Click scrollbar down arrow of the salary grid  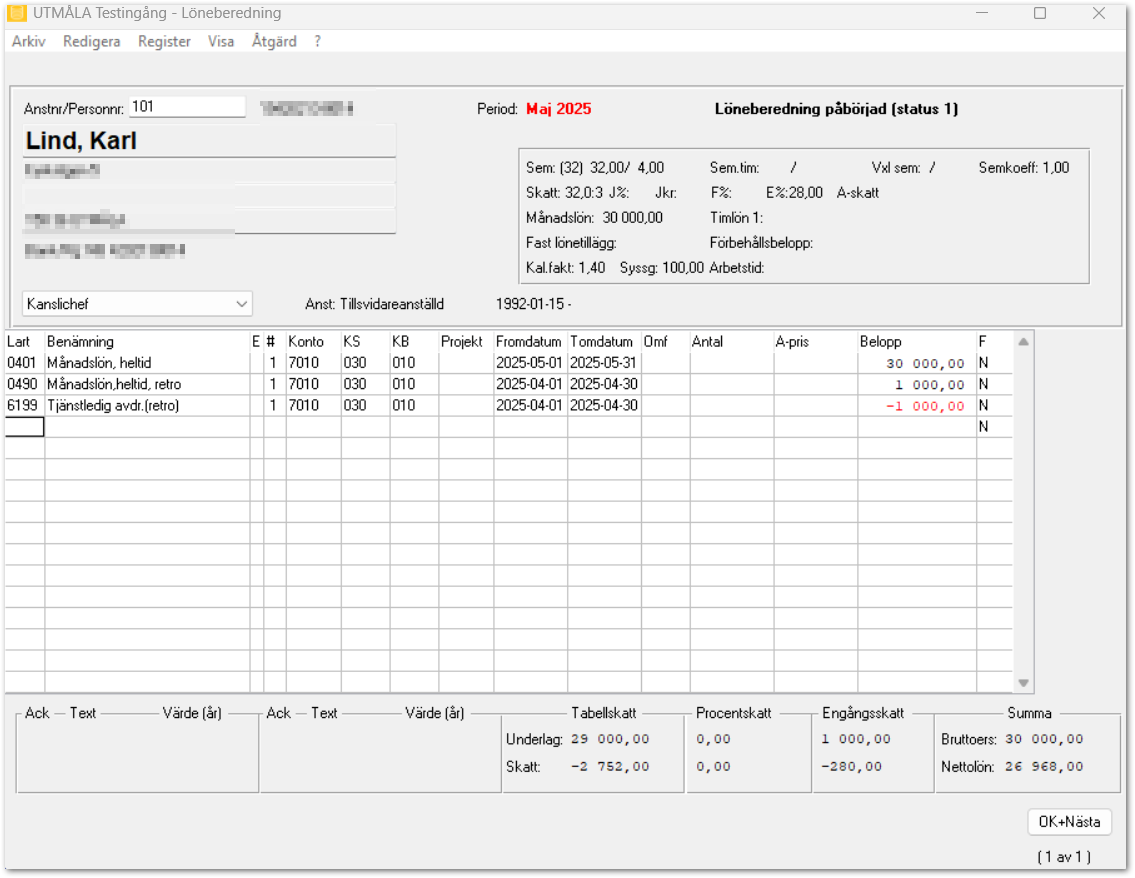(x=1023, y=683)
